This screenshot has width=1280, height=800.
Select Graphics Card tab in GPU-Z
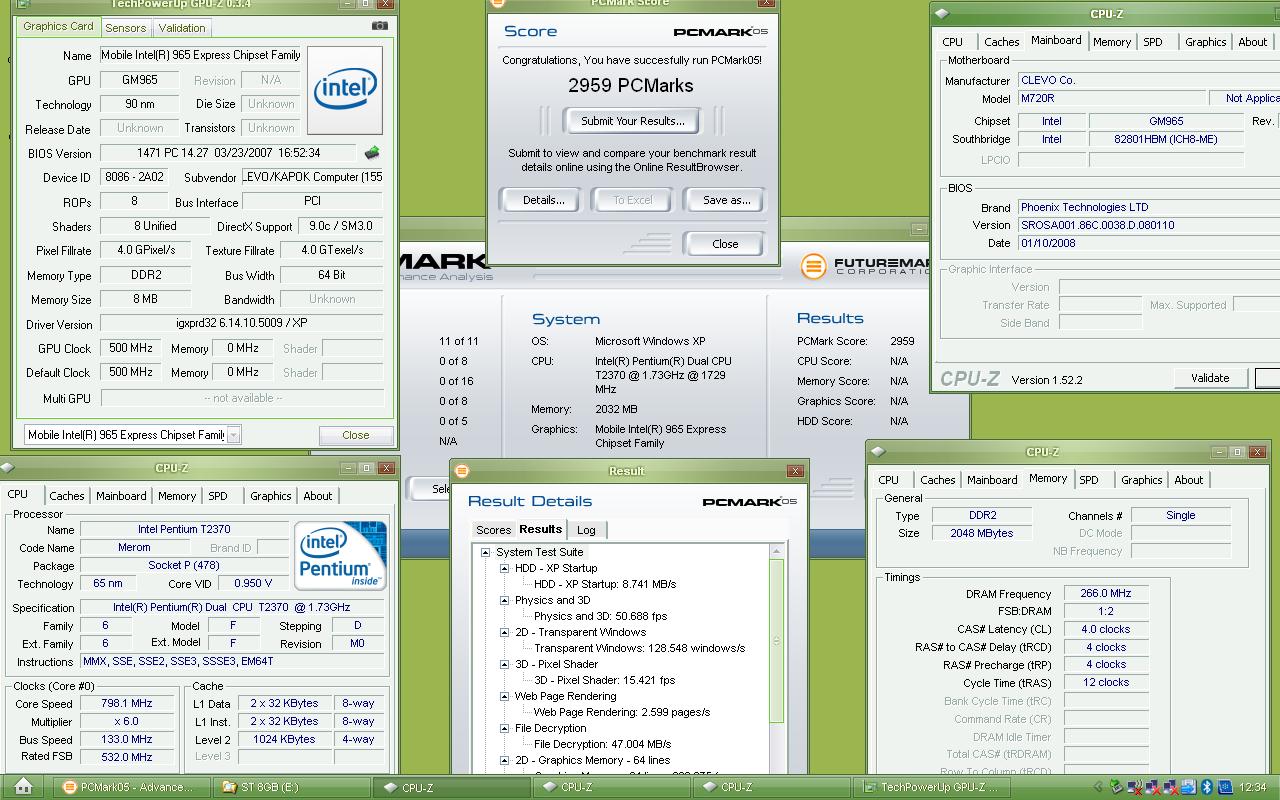pos(58,26)
